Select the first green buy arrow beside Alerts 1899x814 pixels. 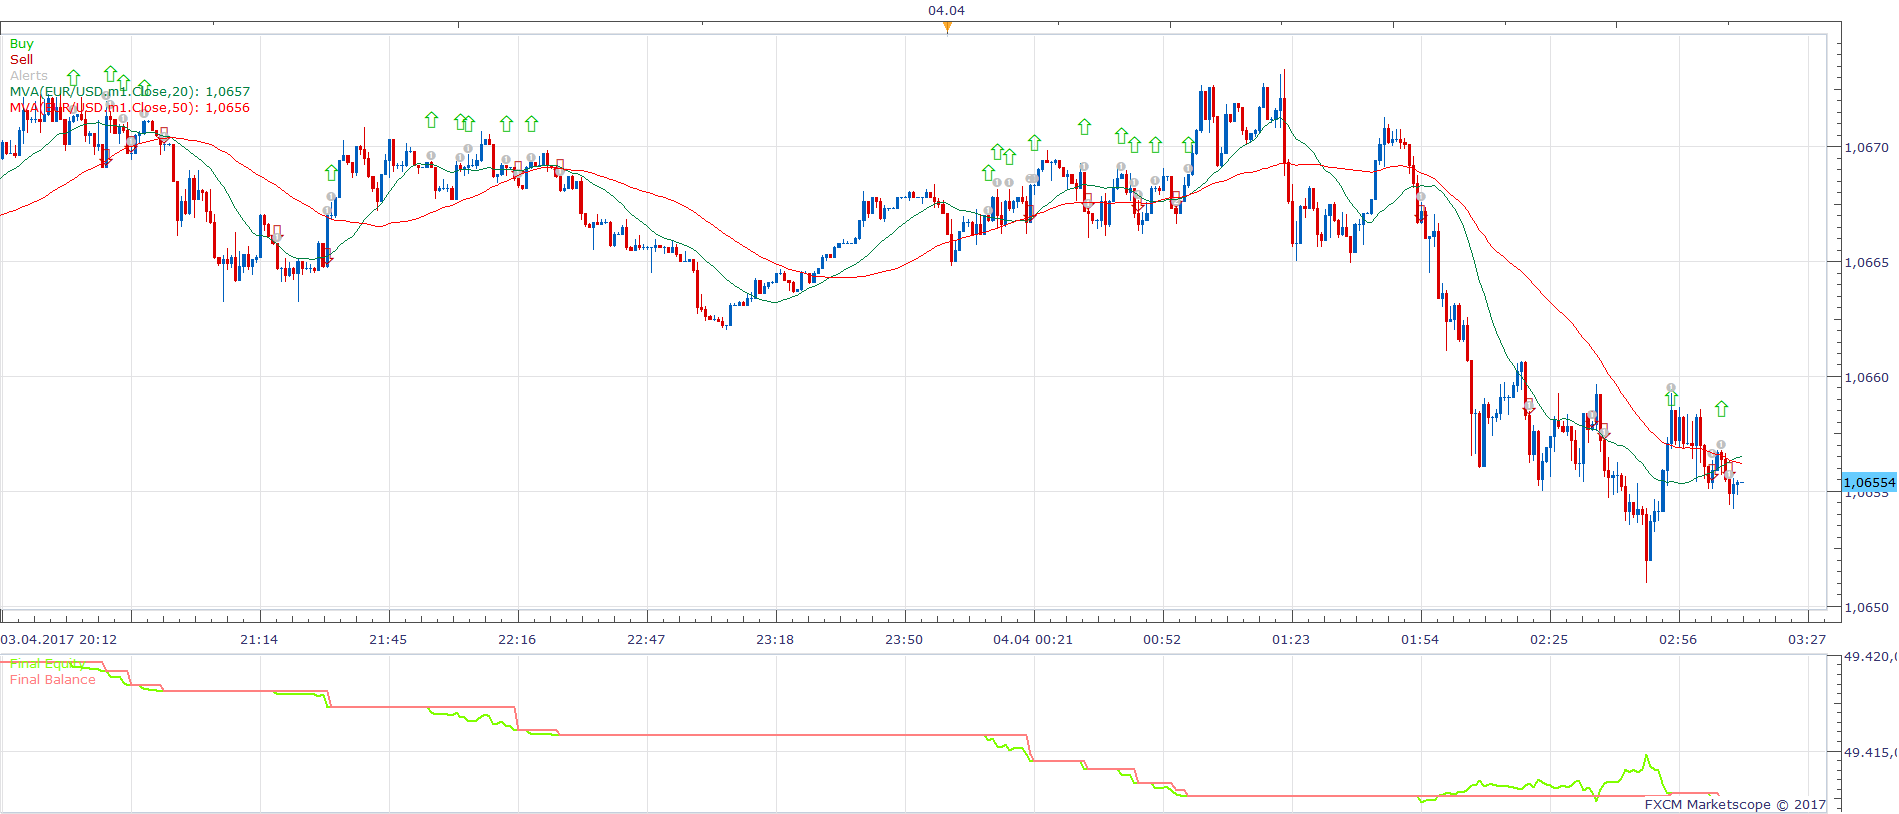[x=73, y=77]
